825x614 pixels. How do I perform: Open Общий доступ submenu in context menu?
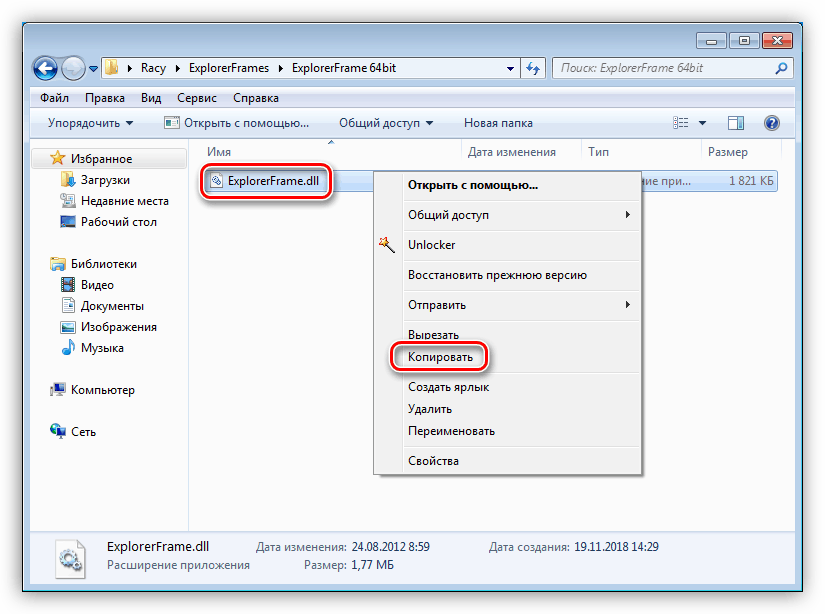[x=508, y=215]
